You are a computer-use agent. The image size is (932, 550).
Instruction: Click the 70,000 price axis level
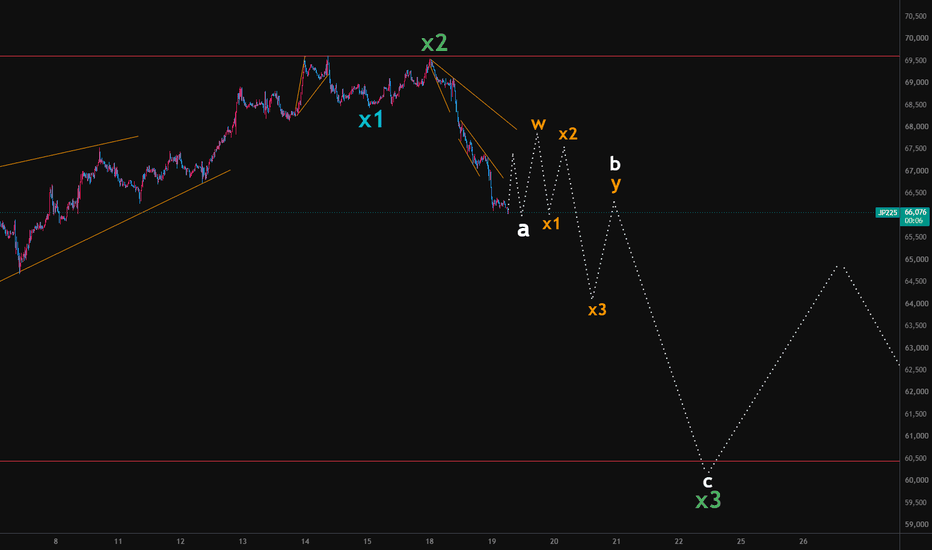click(x=916, y=38)
